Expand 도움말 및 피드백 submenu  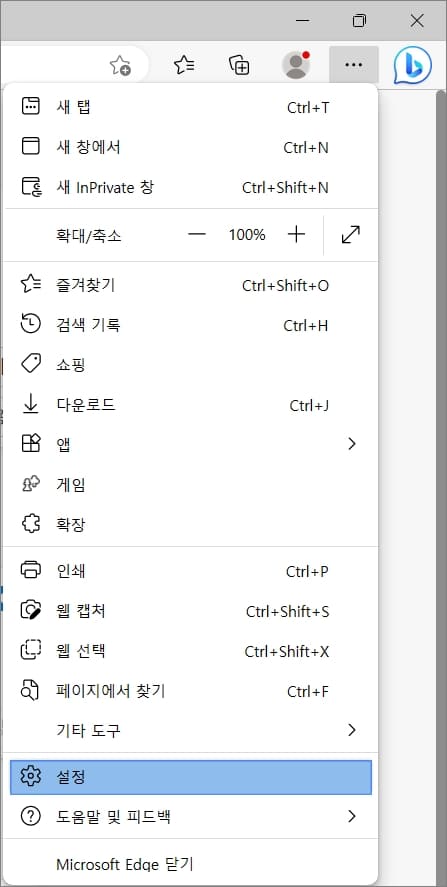coord(191,816)
